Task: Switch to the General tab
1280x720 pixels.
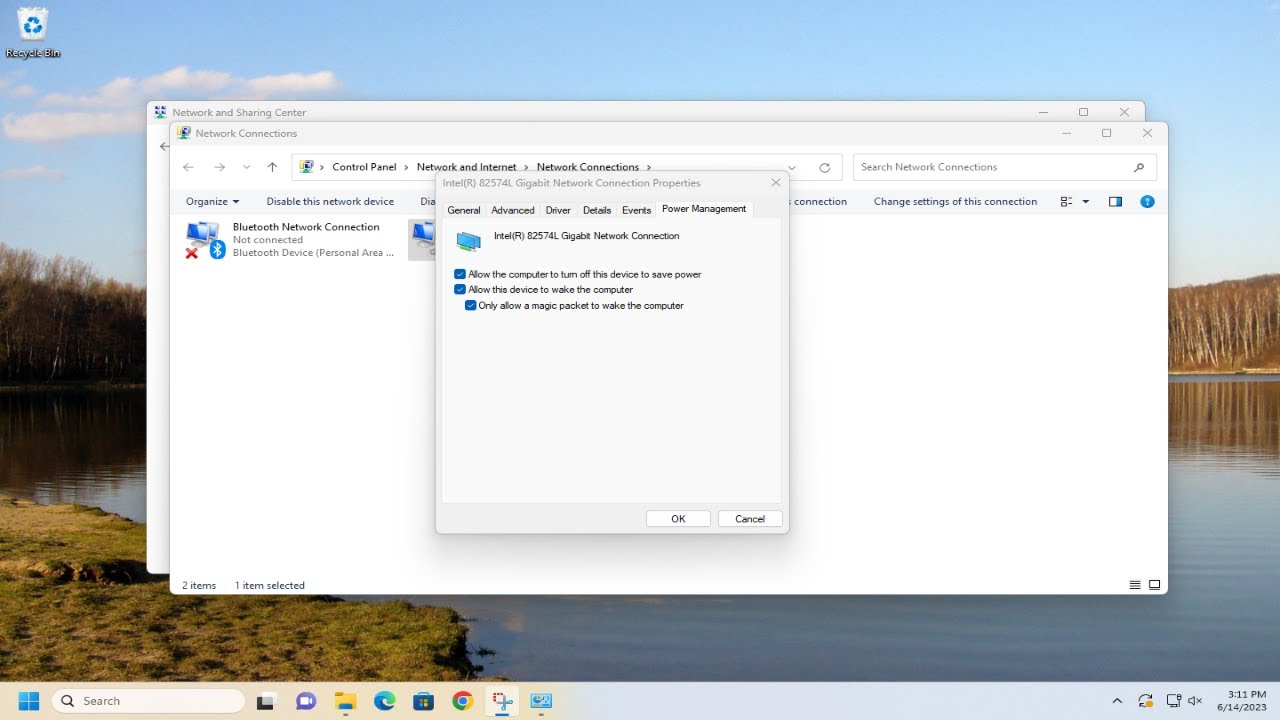Action: 464,210
